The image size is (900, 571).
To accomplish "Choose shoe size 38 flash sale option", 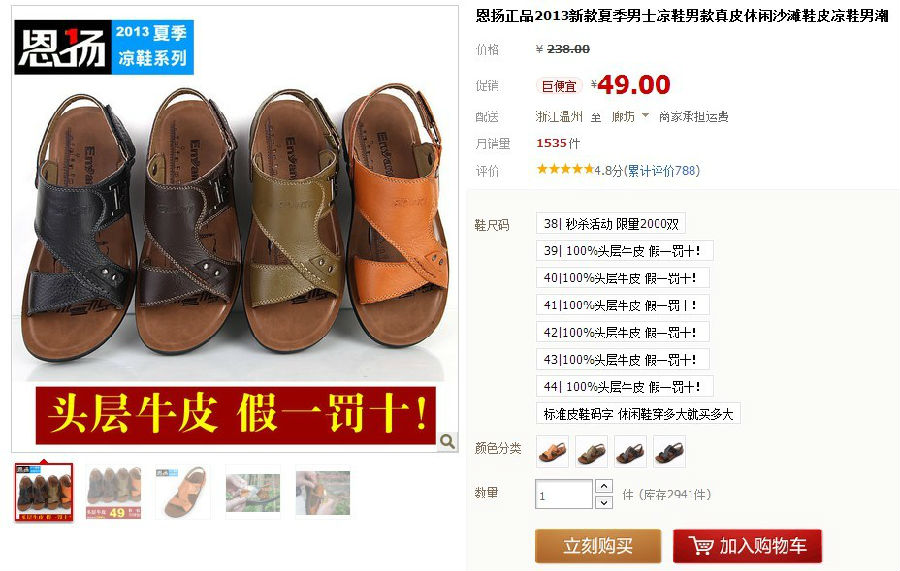I will pos(611,223).
